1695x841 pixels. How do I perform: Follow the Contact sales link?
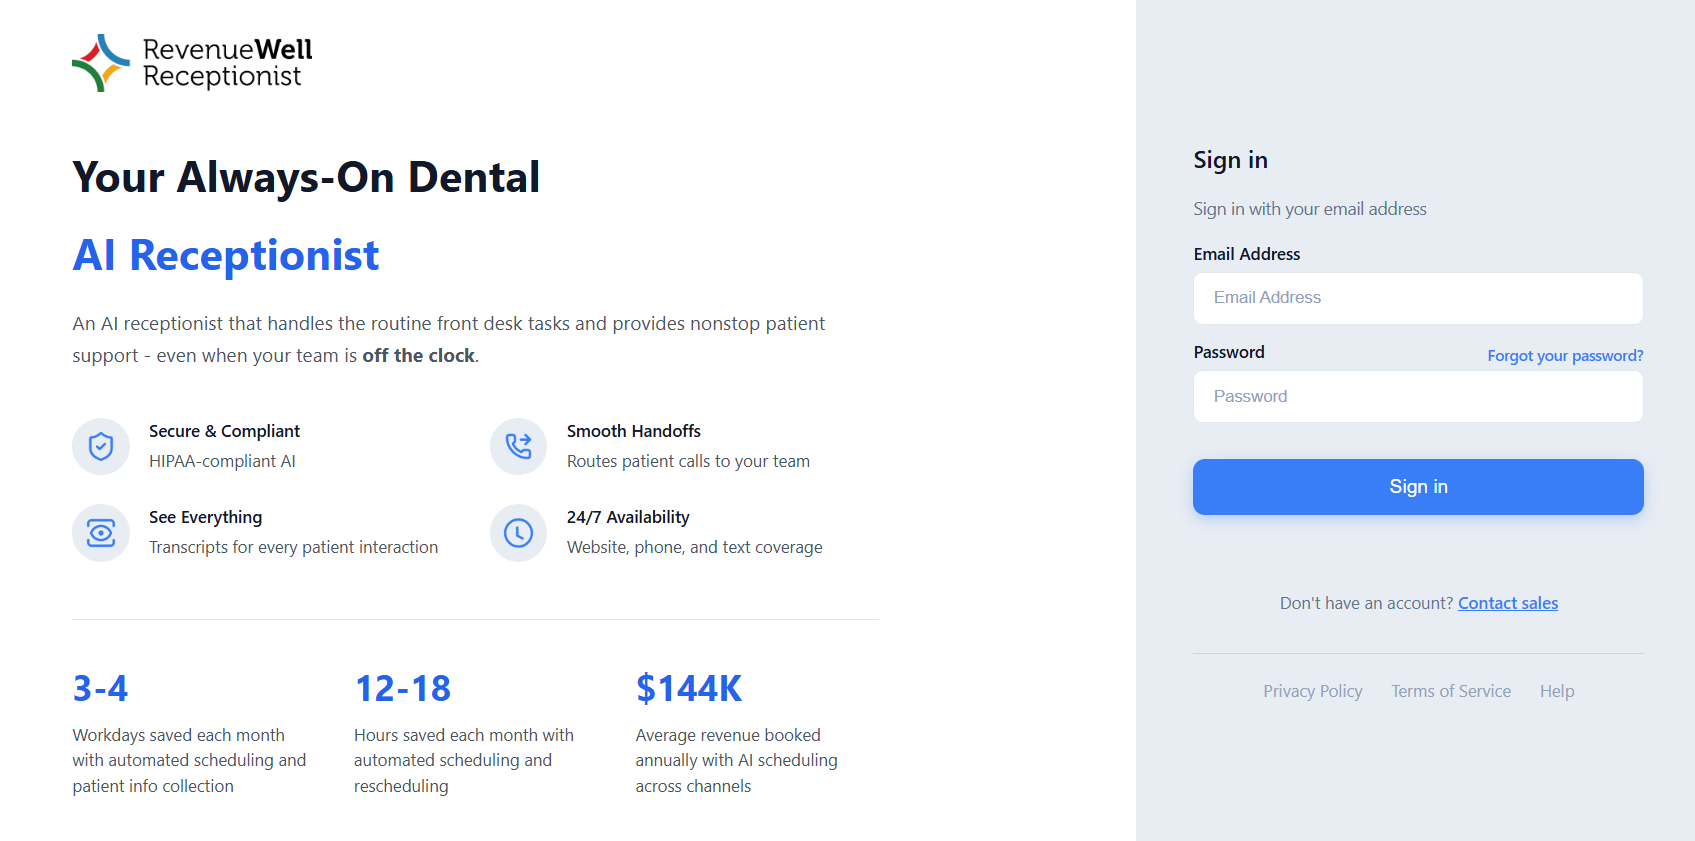[1507, 603]
